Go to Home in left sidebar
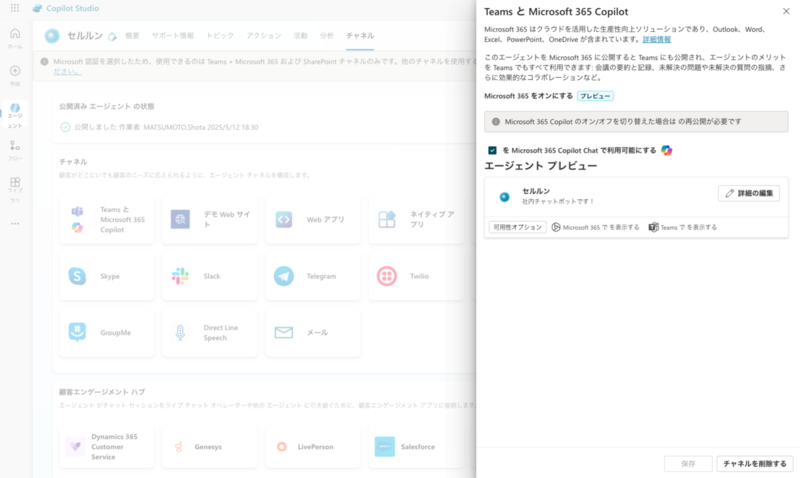 pos(15,38)
